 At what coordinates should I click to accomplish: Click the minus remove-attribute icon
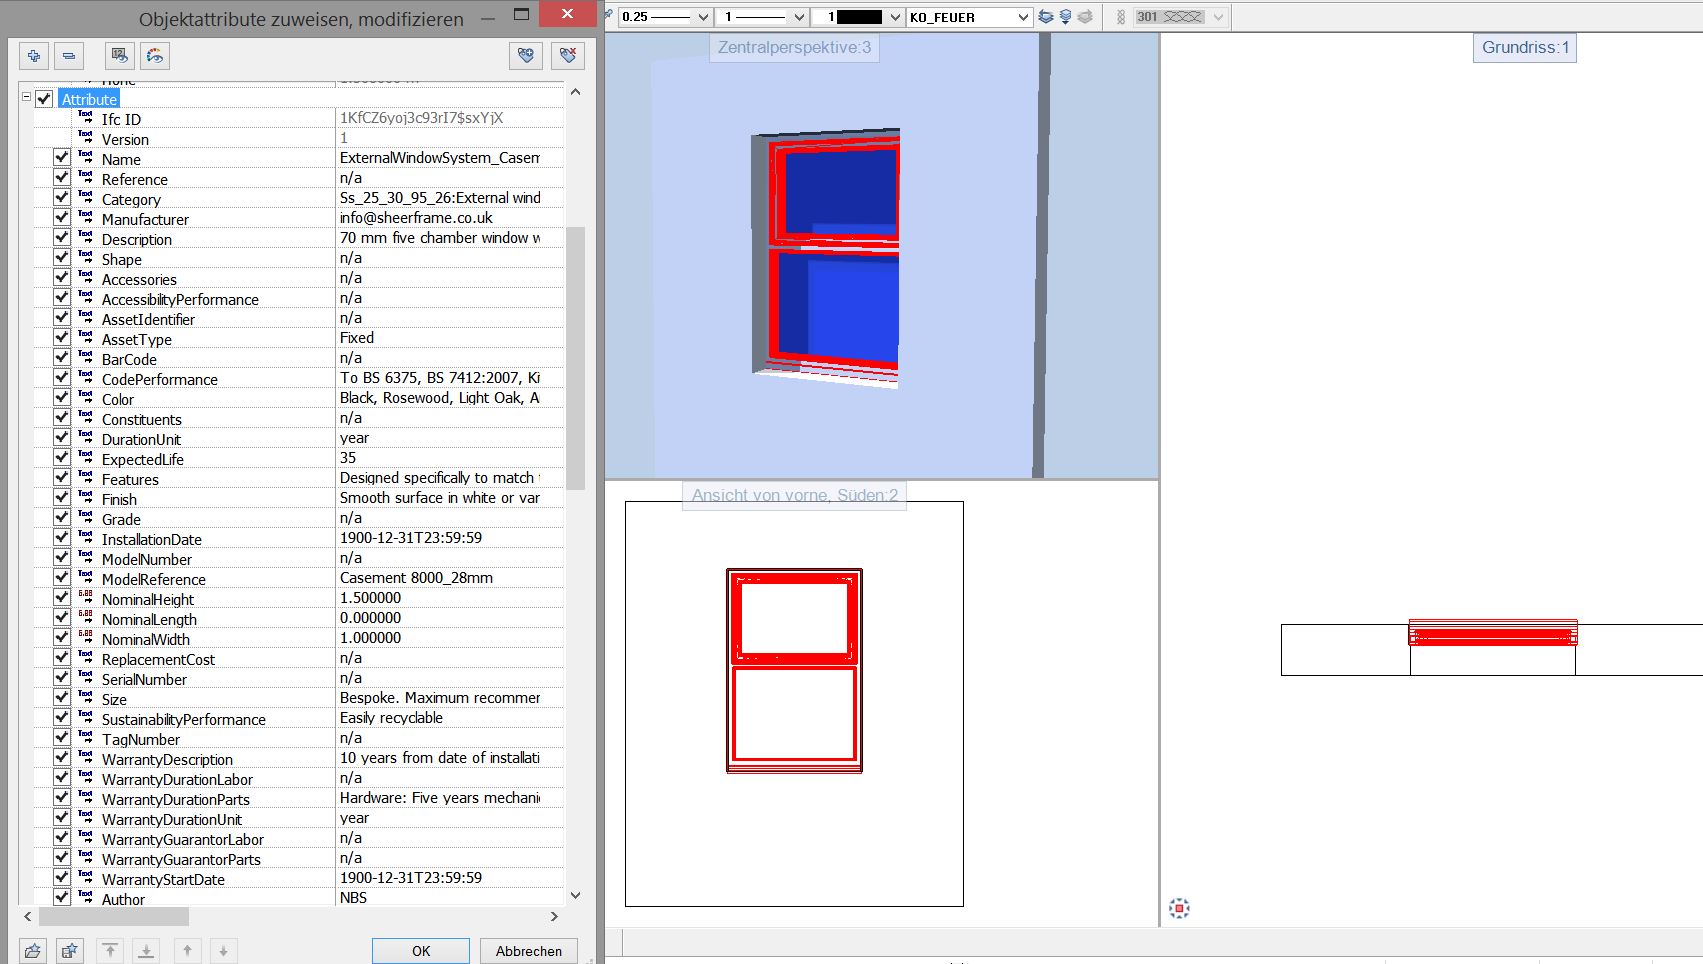coord(68,56)
